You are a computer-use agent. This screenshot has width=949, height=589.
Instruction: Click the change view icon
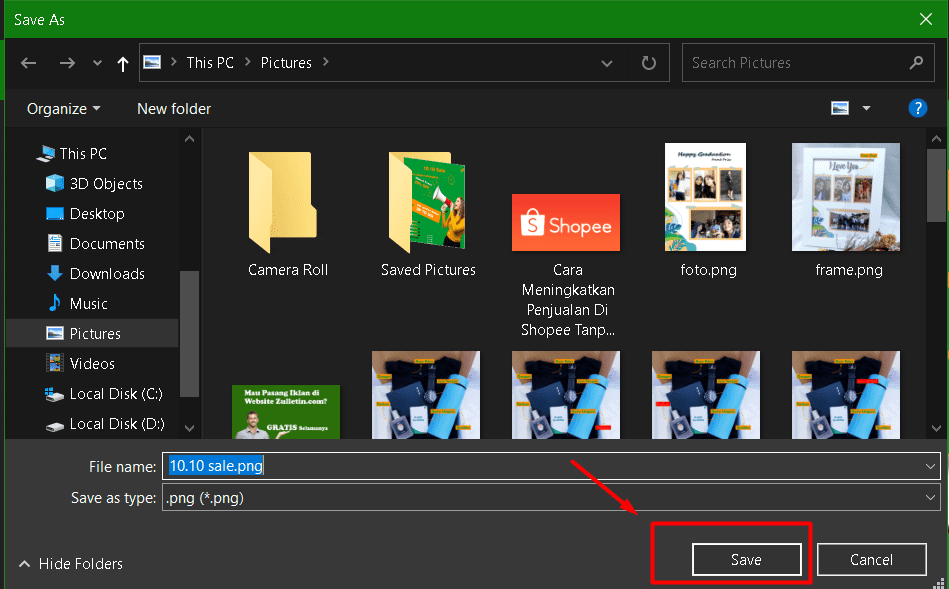coord(840,108)
